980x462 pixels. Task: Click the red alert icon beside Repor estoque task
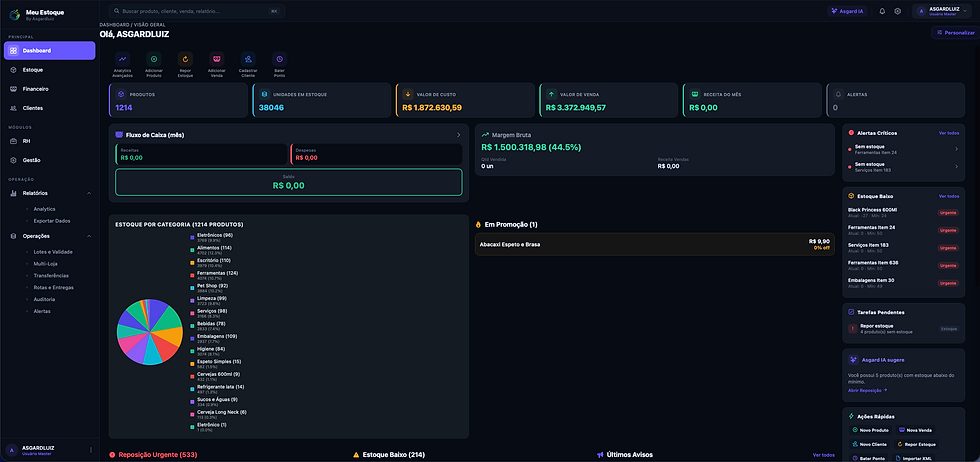pyautogui.click(x=852, y=329)
